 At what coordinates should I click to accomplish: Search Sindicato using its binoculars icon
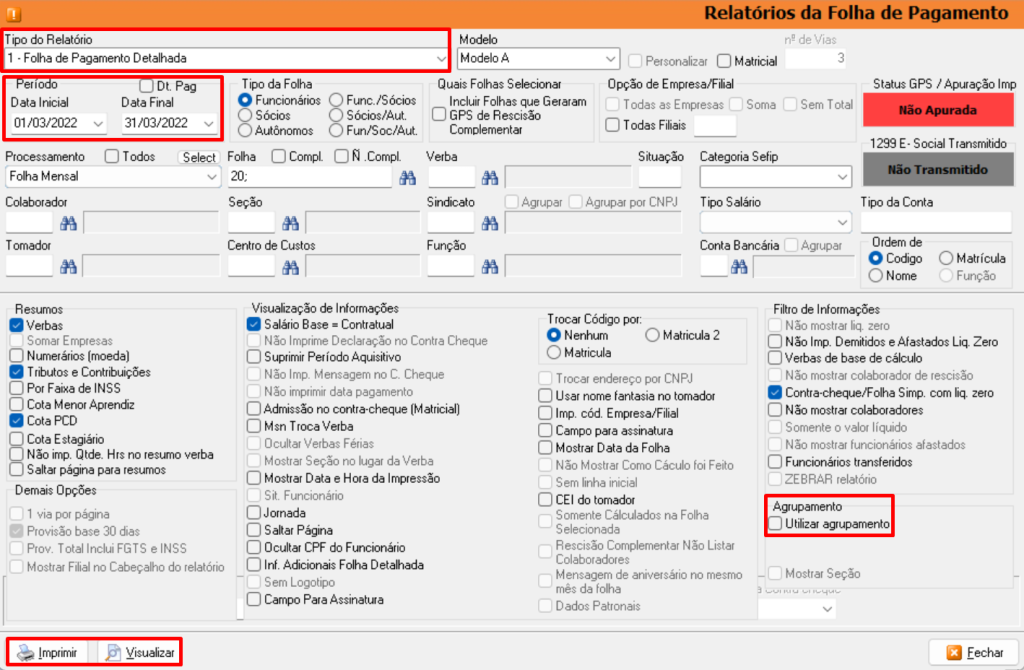click(490, 222)
